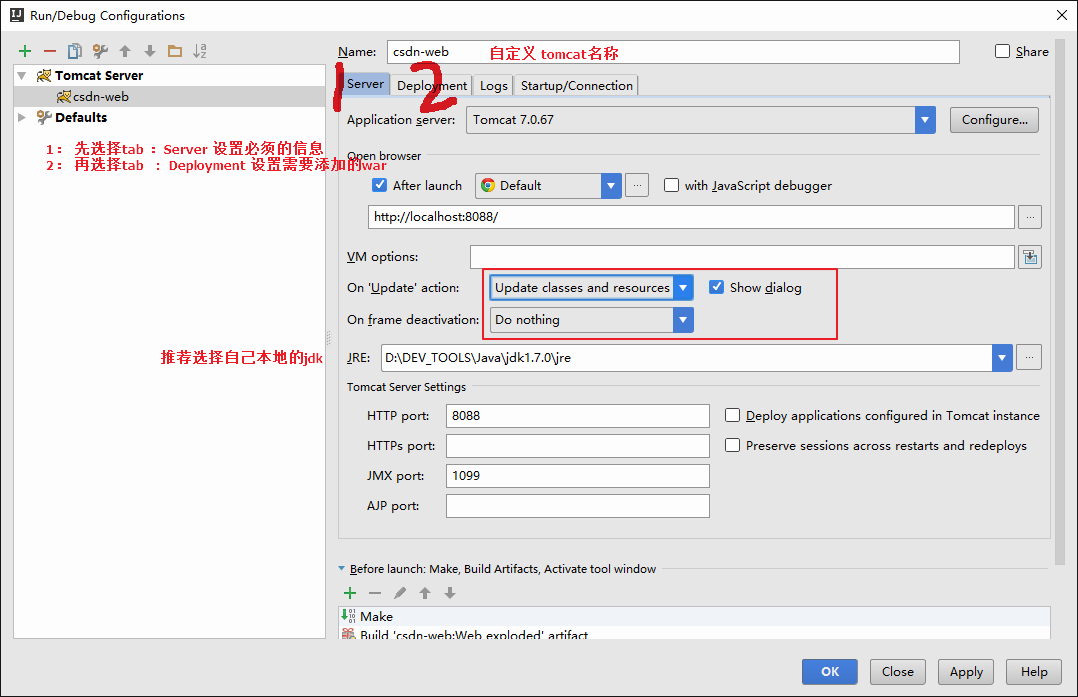Screen dimensions: 1078x697
Task: Enable the Share checkbox
Action: (1002, 52)
